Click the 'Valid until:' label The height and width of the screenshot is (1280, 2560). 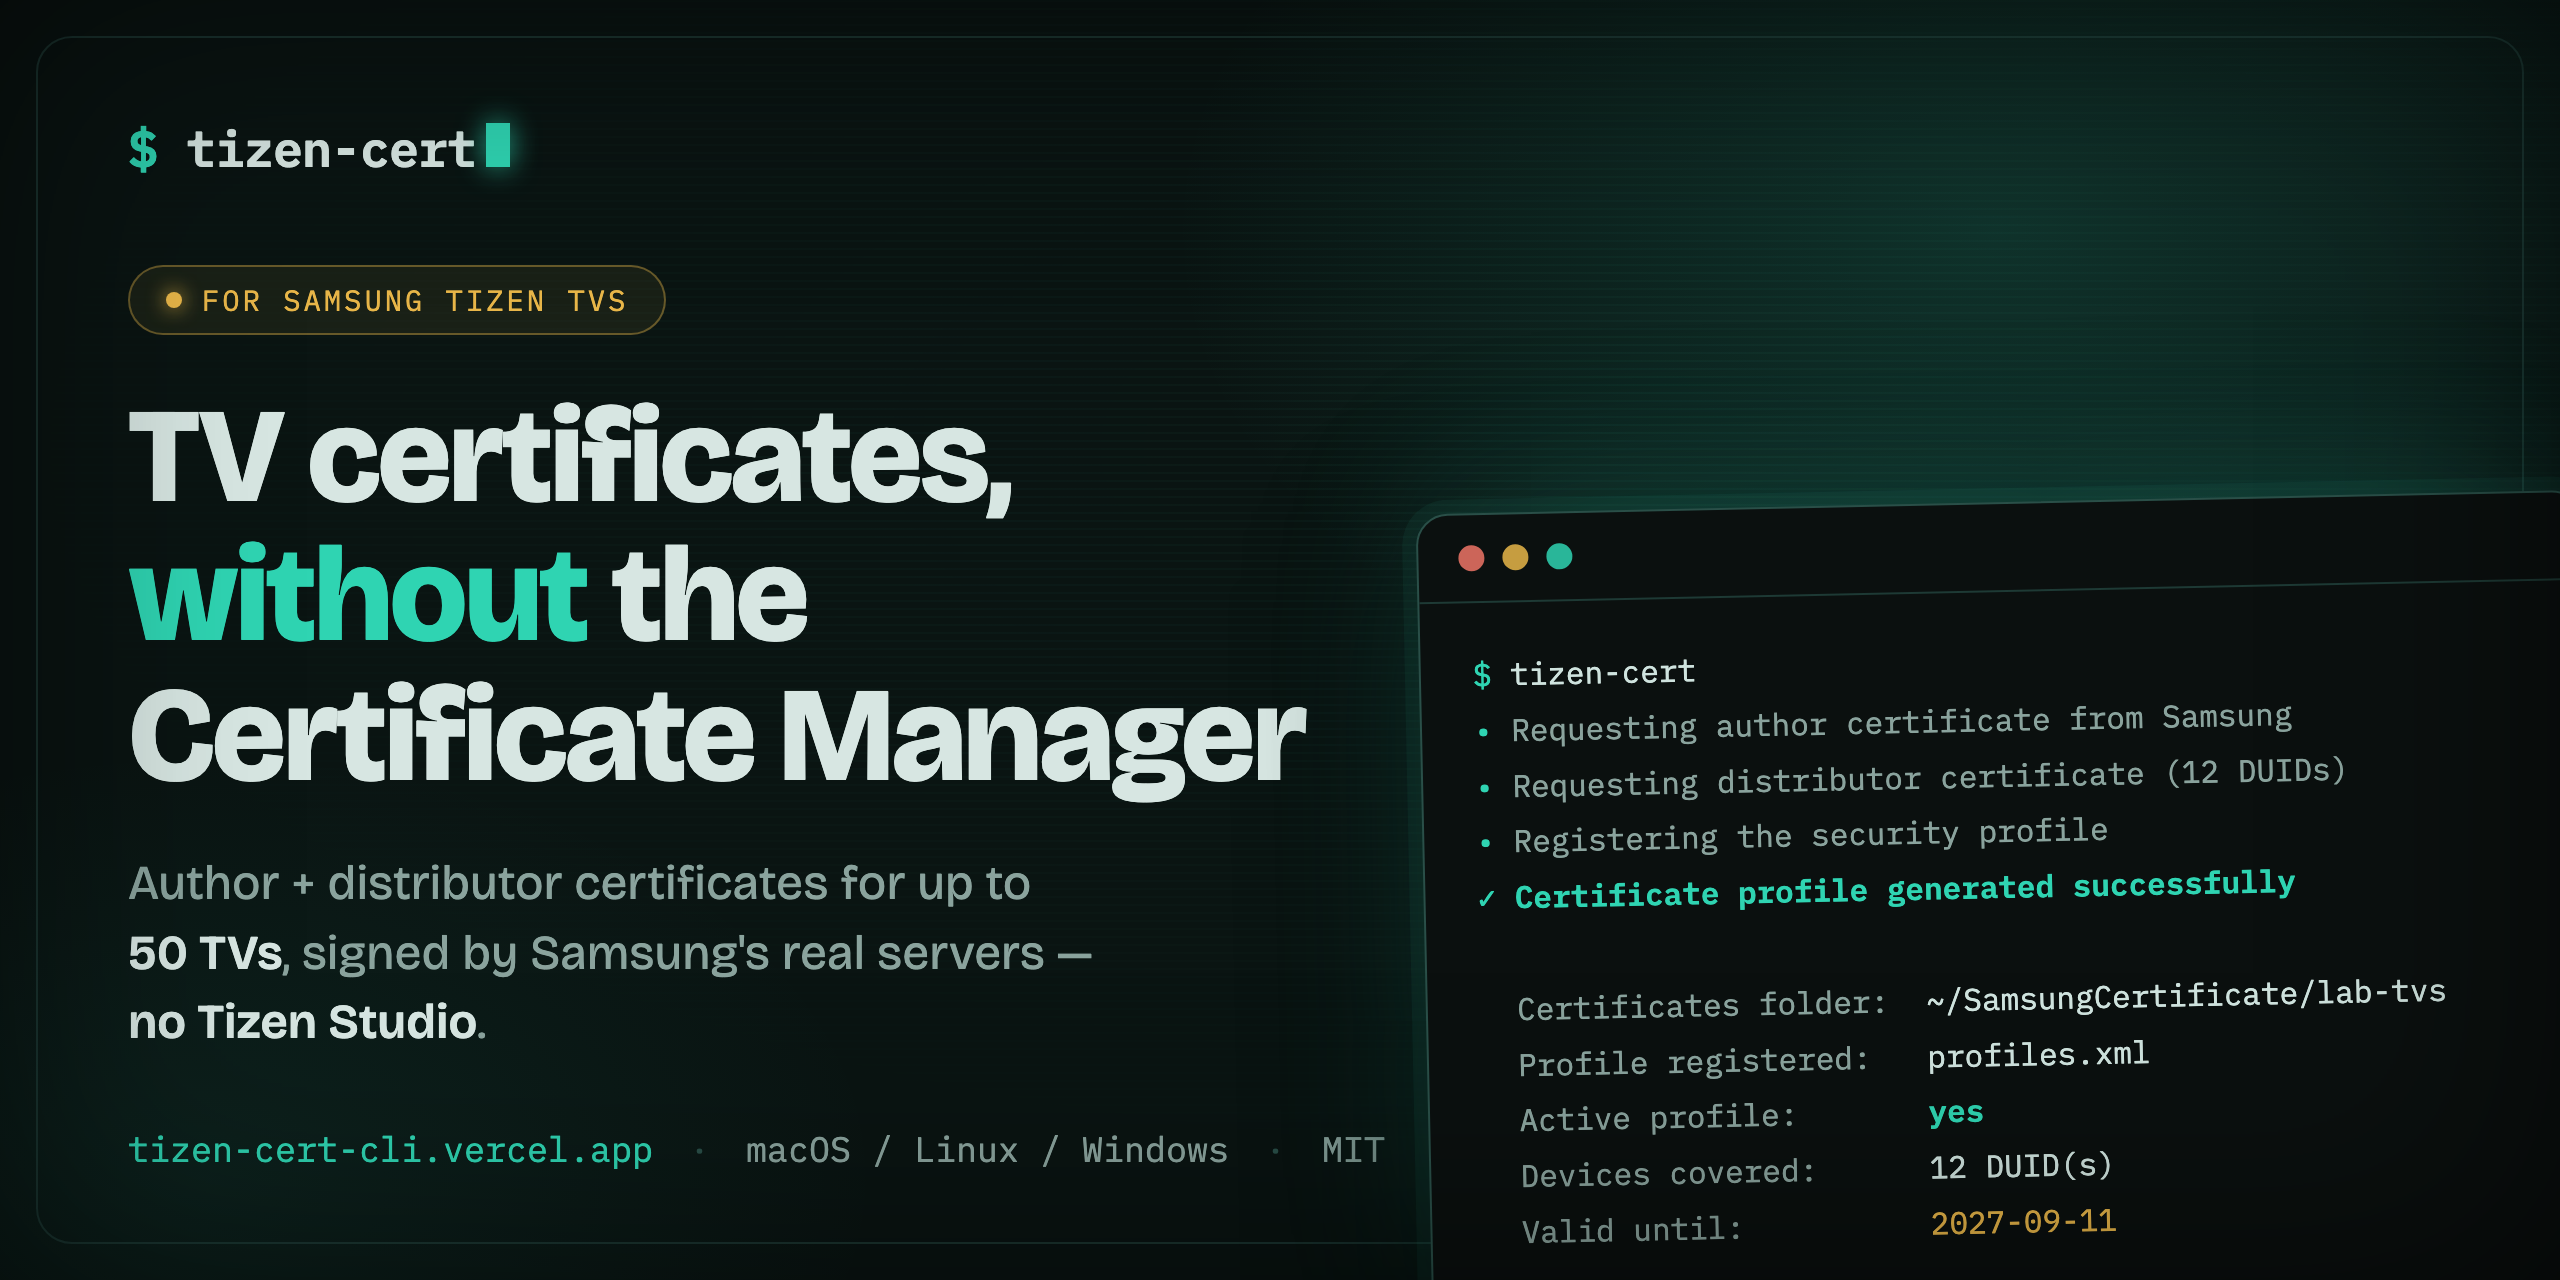click(x=1632, y=1229)
